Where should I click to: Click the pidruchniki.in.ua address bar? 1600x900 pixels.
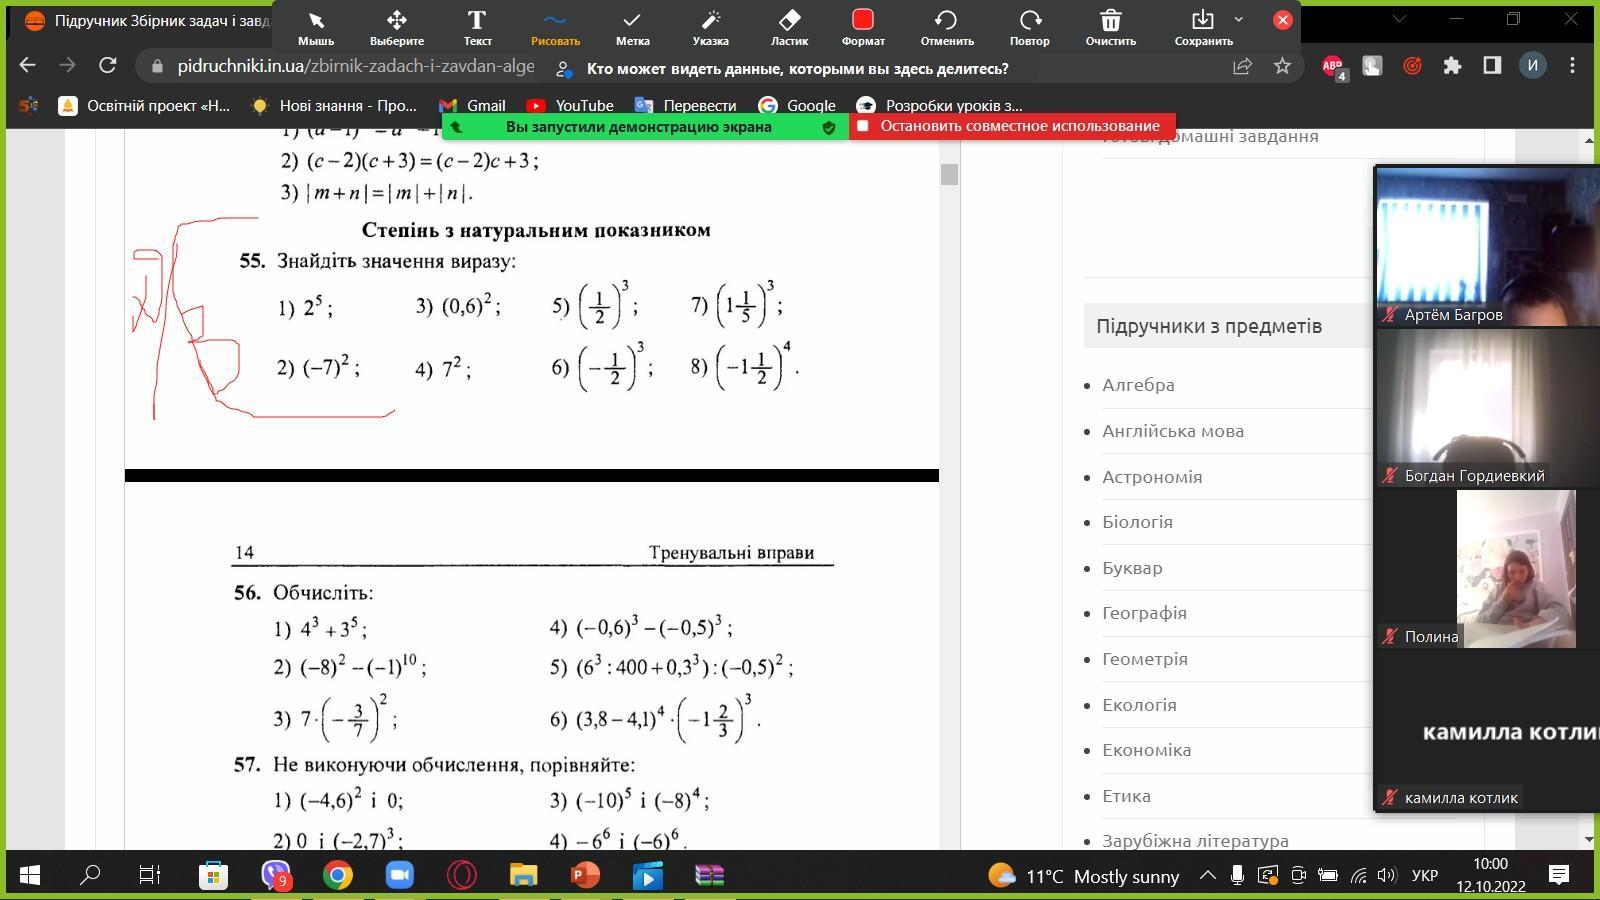[x=355, y=66]
